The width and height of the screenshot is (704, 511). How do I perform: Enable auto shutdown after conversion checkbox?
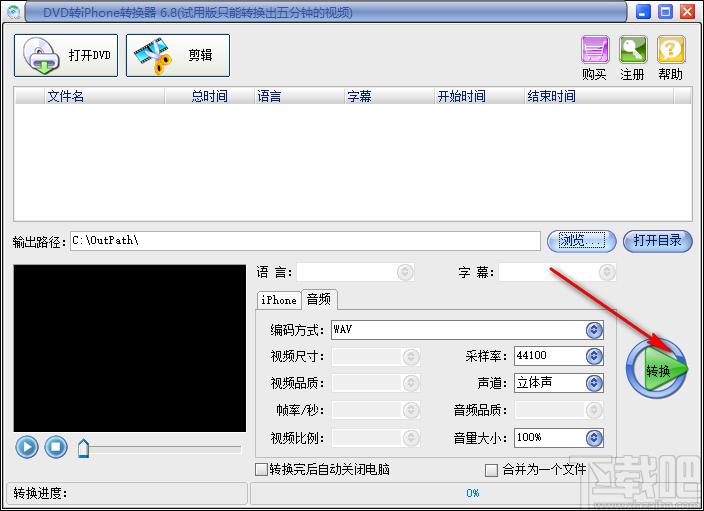tap(262, 469)
